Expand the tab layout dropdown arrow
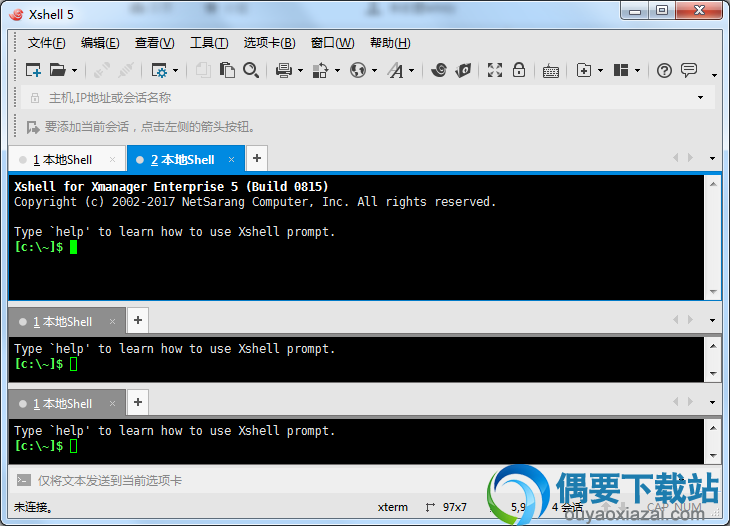This screenshot has height=526, width=730. pyautogui.click(x=637, y=71)
